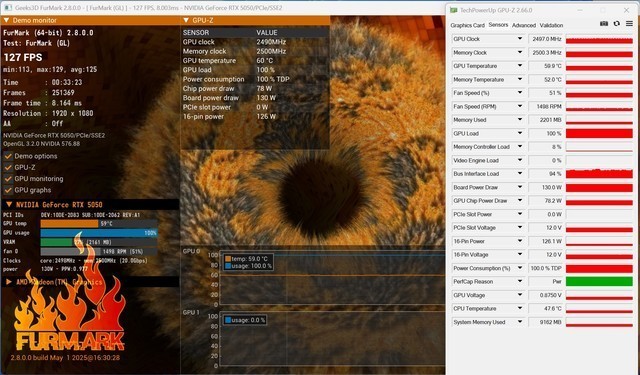
Task: Collapse the NVIDIA GeForce RTX 5050 section
Action: point(9,204)
